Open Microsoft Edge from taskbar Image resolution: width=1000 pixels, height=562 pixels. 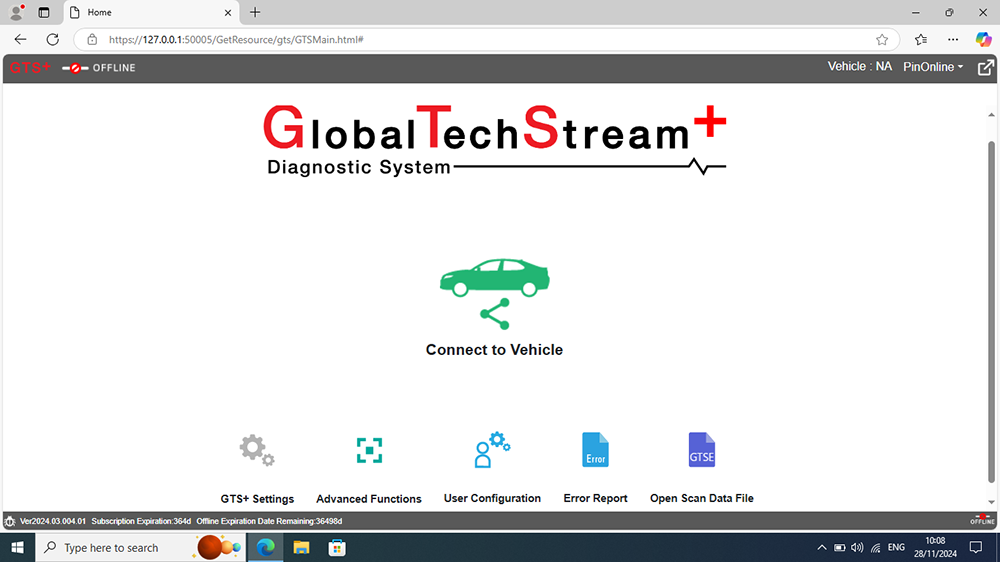point(265,547)
